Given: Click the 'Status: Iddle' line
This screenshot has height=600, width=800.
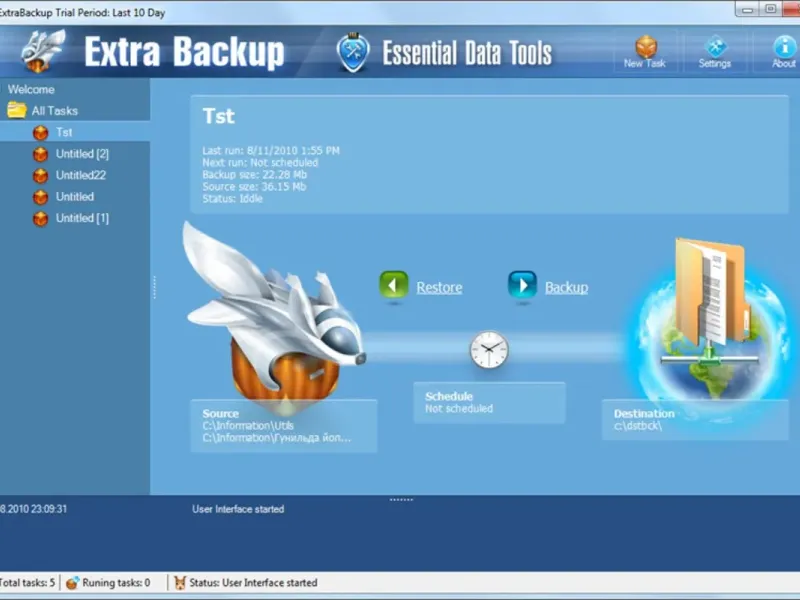Looking at the screenshot, I should click(x=233, y=198).
